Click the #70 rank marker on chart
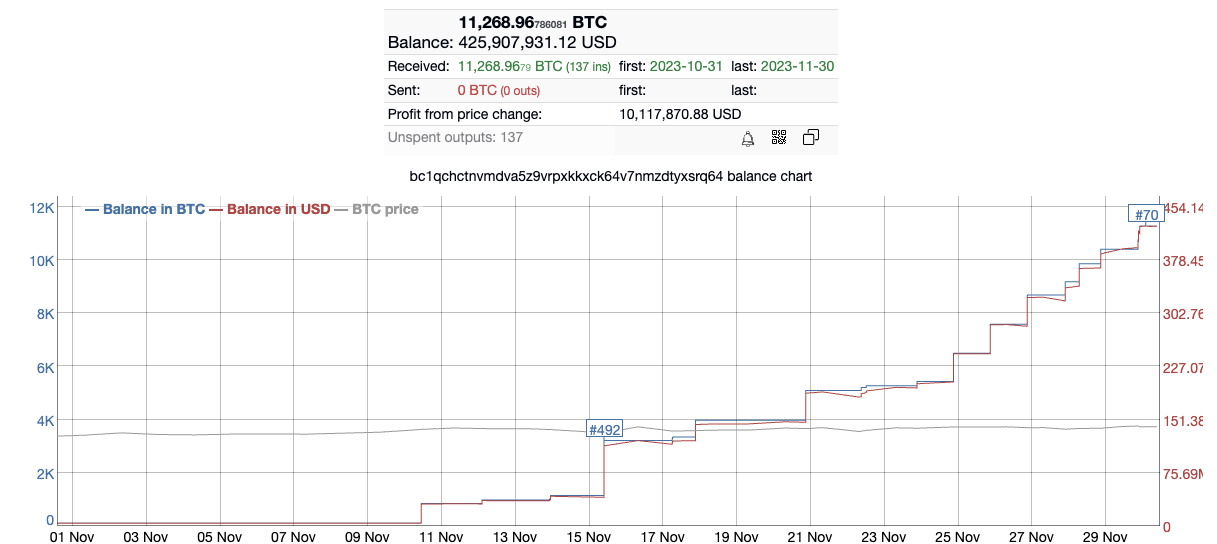1217x544 pixels. [1145, 214]
